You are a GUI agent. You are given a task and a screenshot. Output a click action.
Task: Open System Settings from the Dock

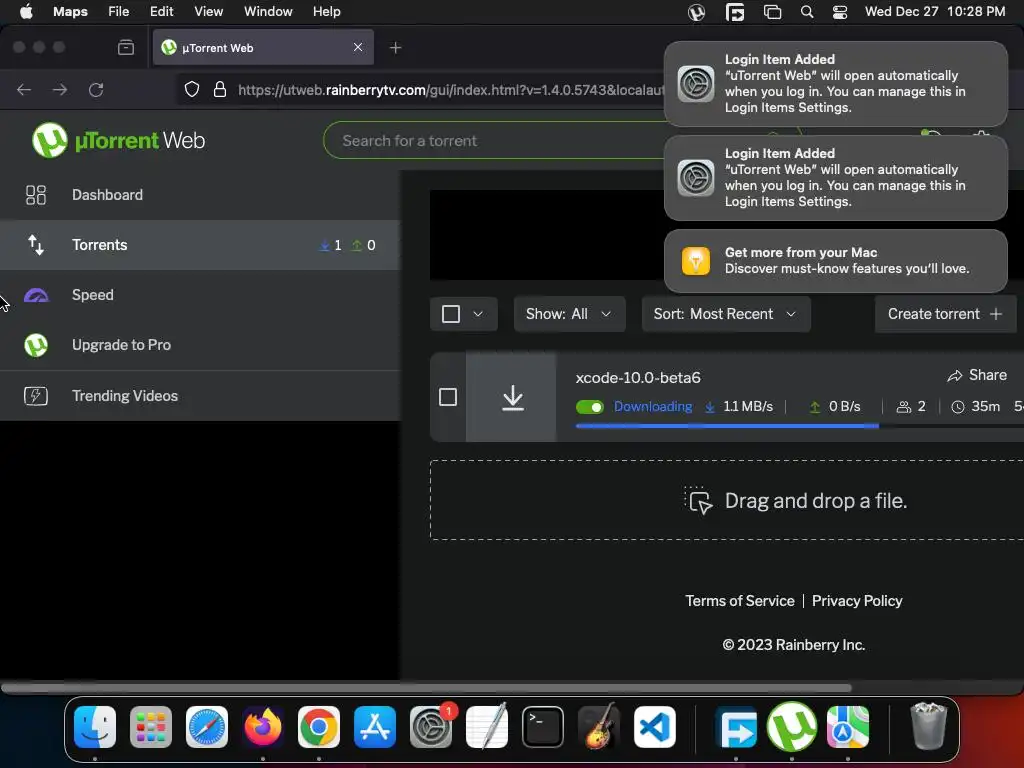click(431, 727)
